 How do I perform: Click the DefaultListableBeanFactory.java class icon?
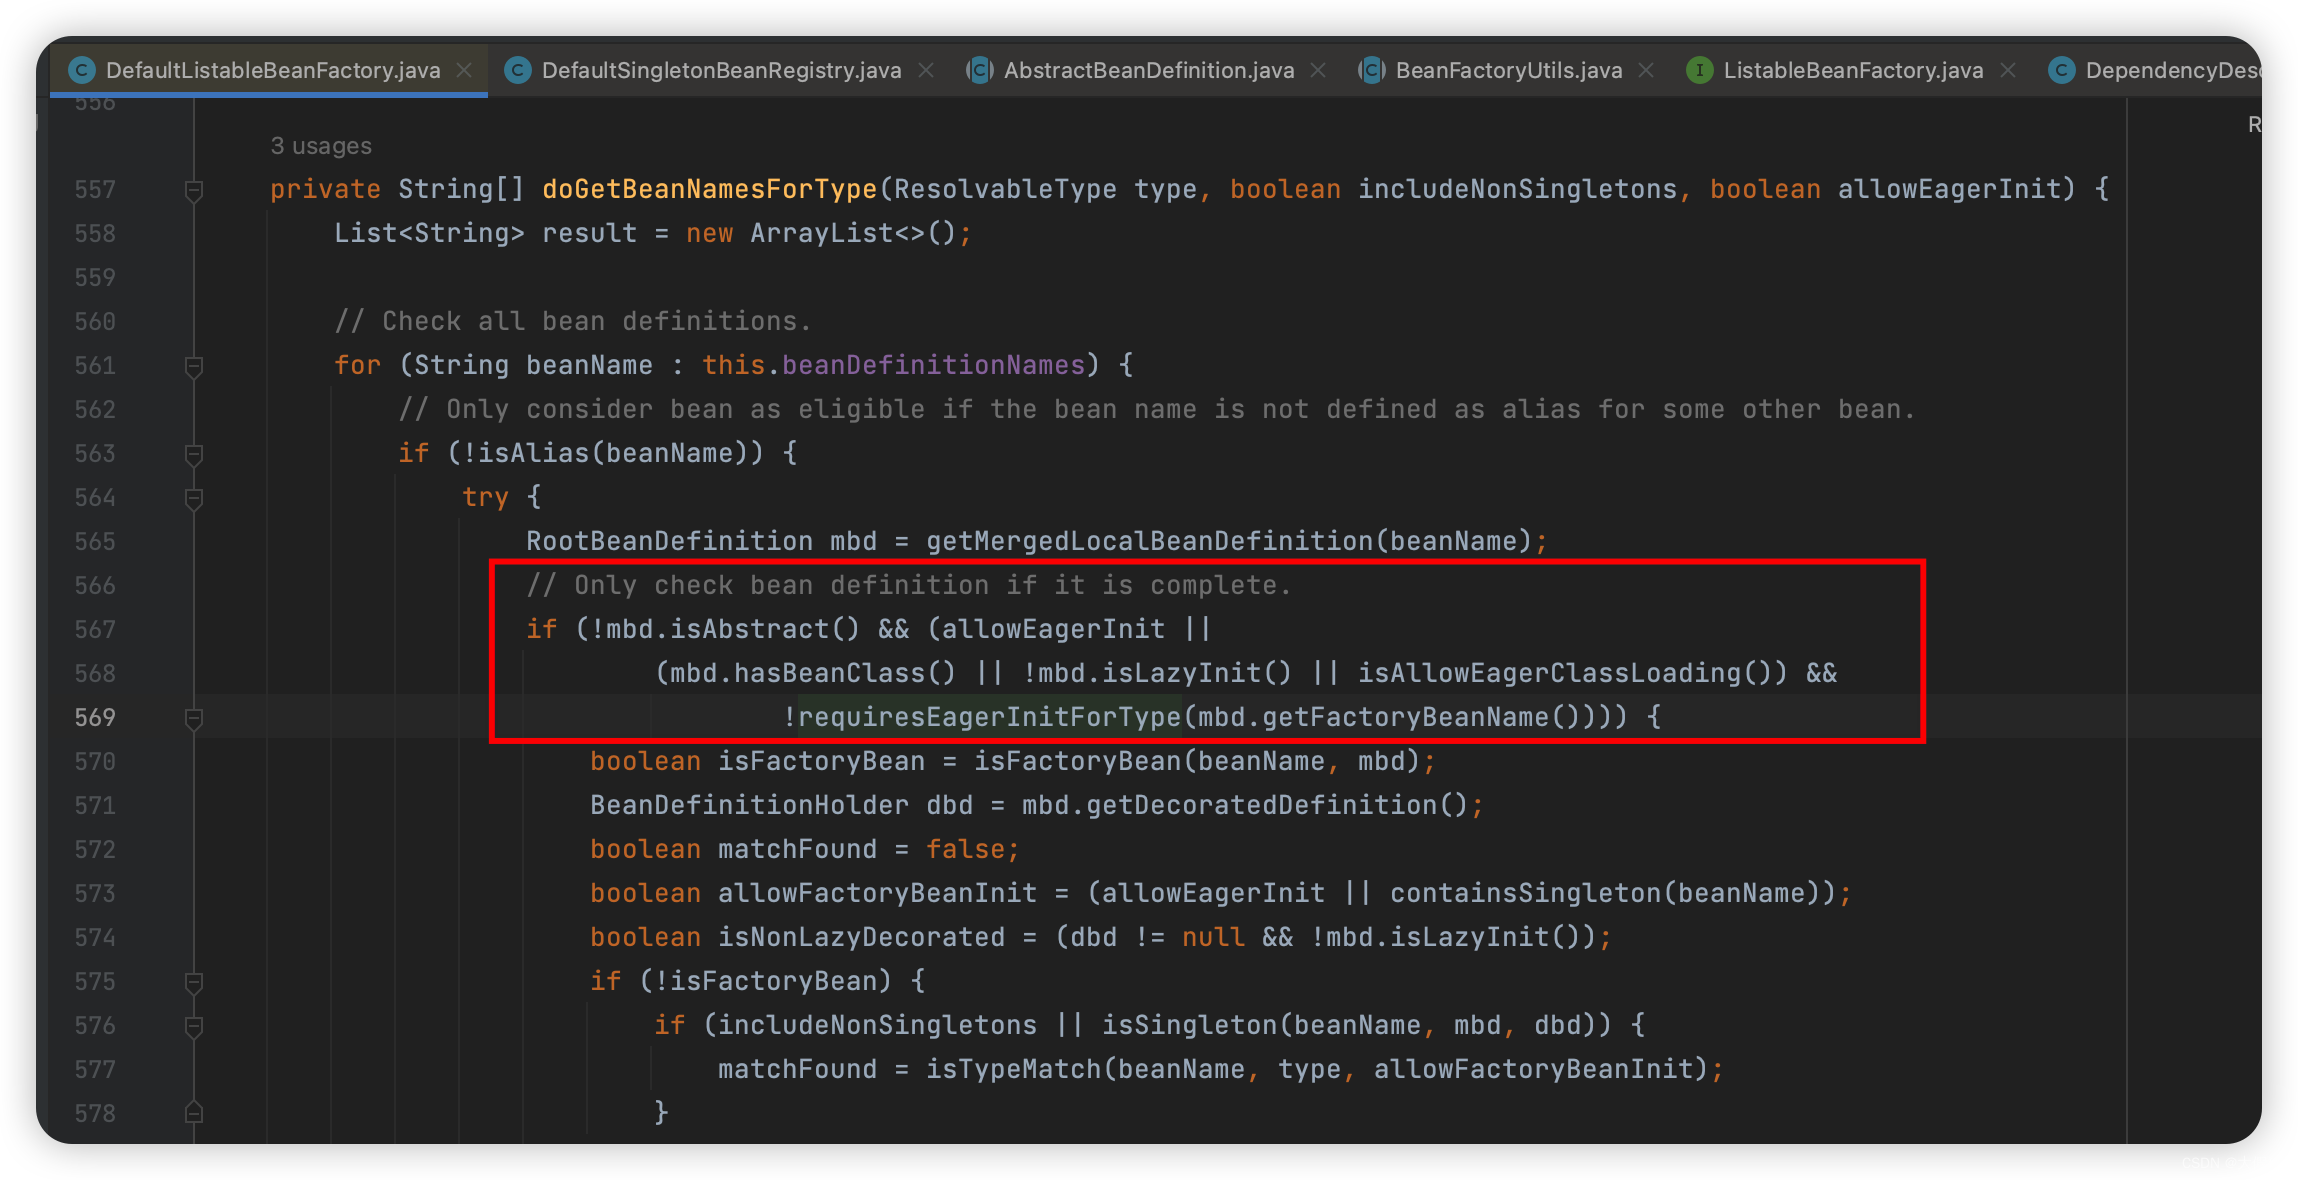click(x=82, y=70)
